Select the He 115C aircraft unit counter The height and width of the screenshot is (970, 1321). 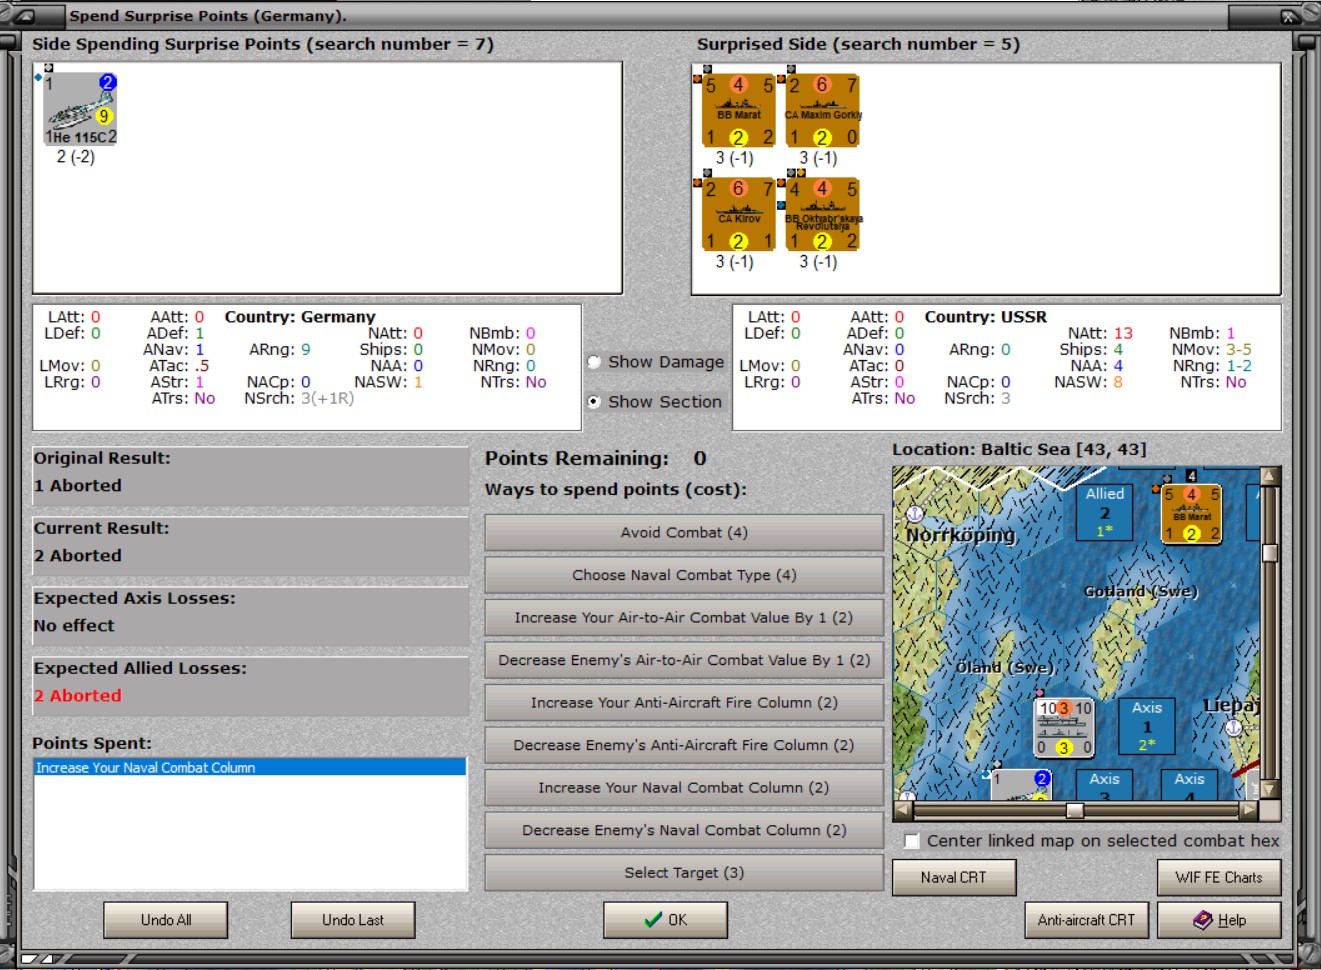pos(80,109)
